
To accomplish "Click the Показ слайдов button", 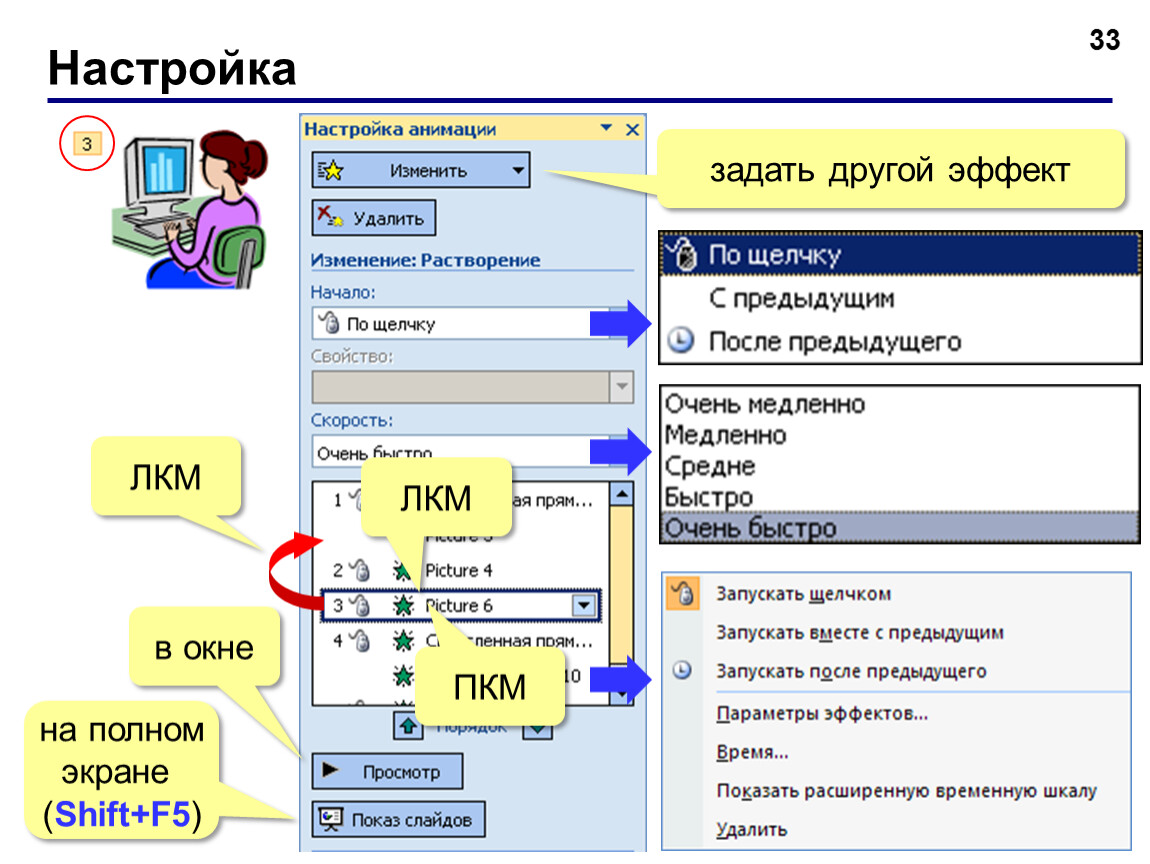I will 399,819.
